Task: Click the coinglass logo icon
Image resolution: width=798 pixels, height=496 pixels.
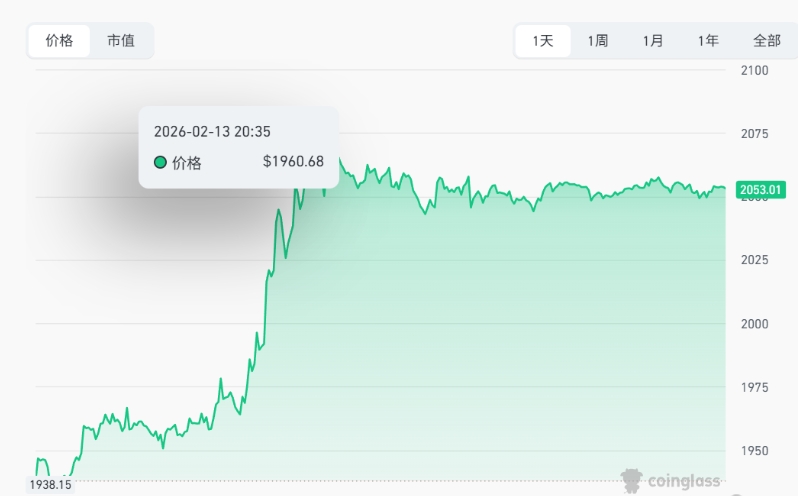Action: [x=631, y=481]
